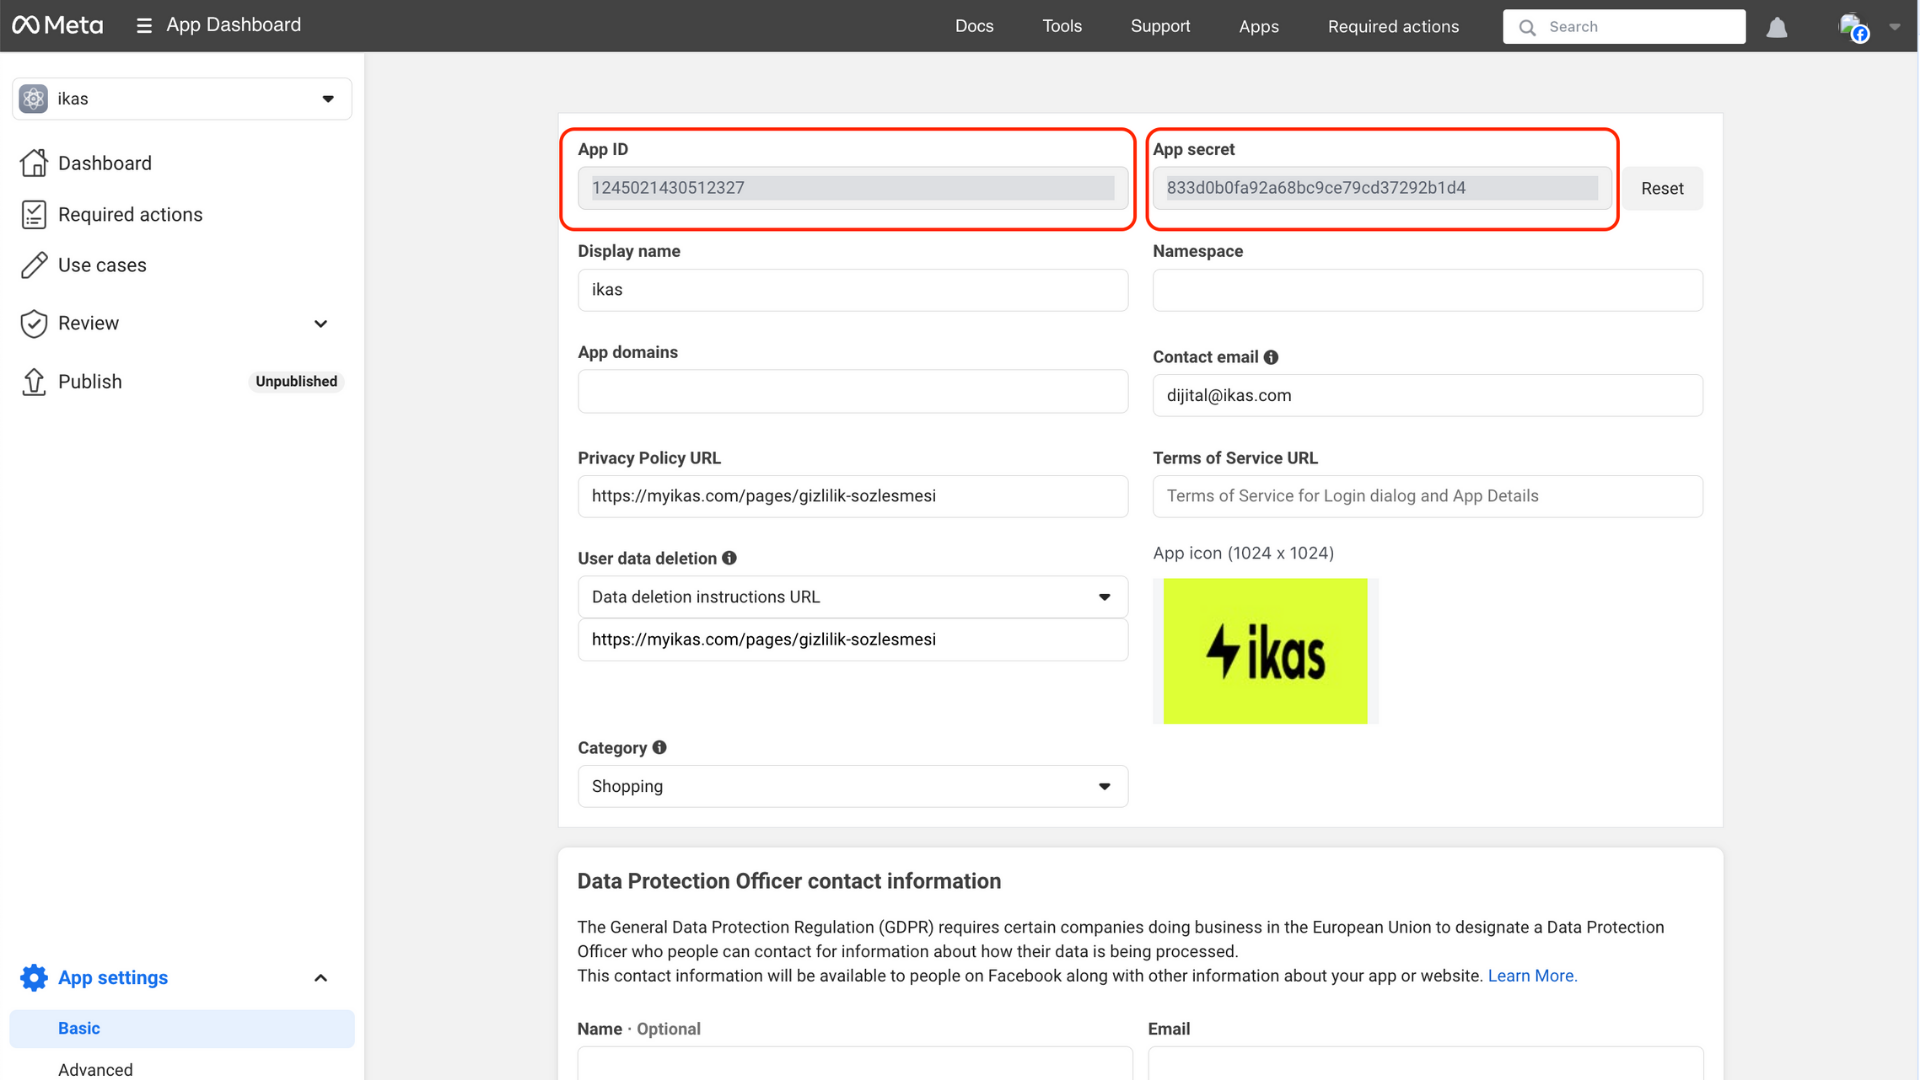Click the Terms of Service URL field
The width and height of the screenshot is (1920, 1080).
click(1427, 496)
